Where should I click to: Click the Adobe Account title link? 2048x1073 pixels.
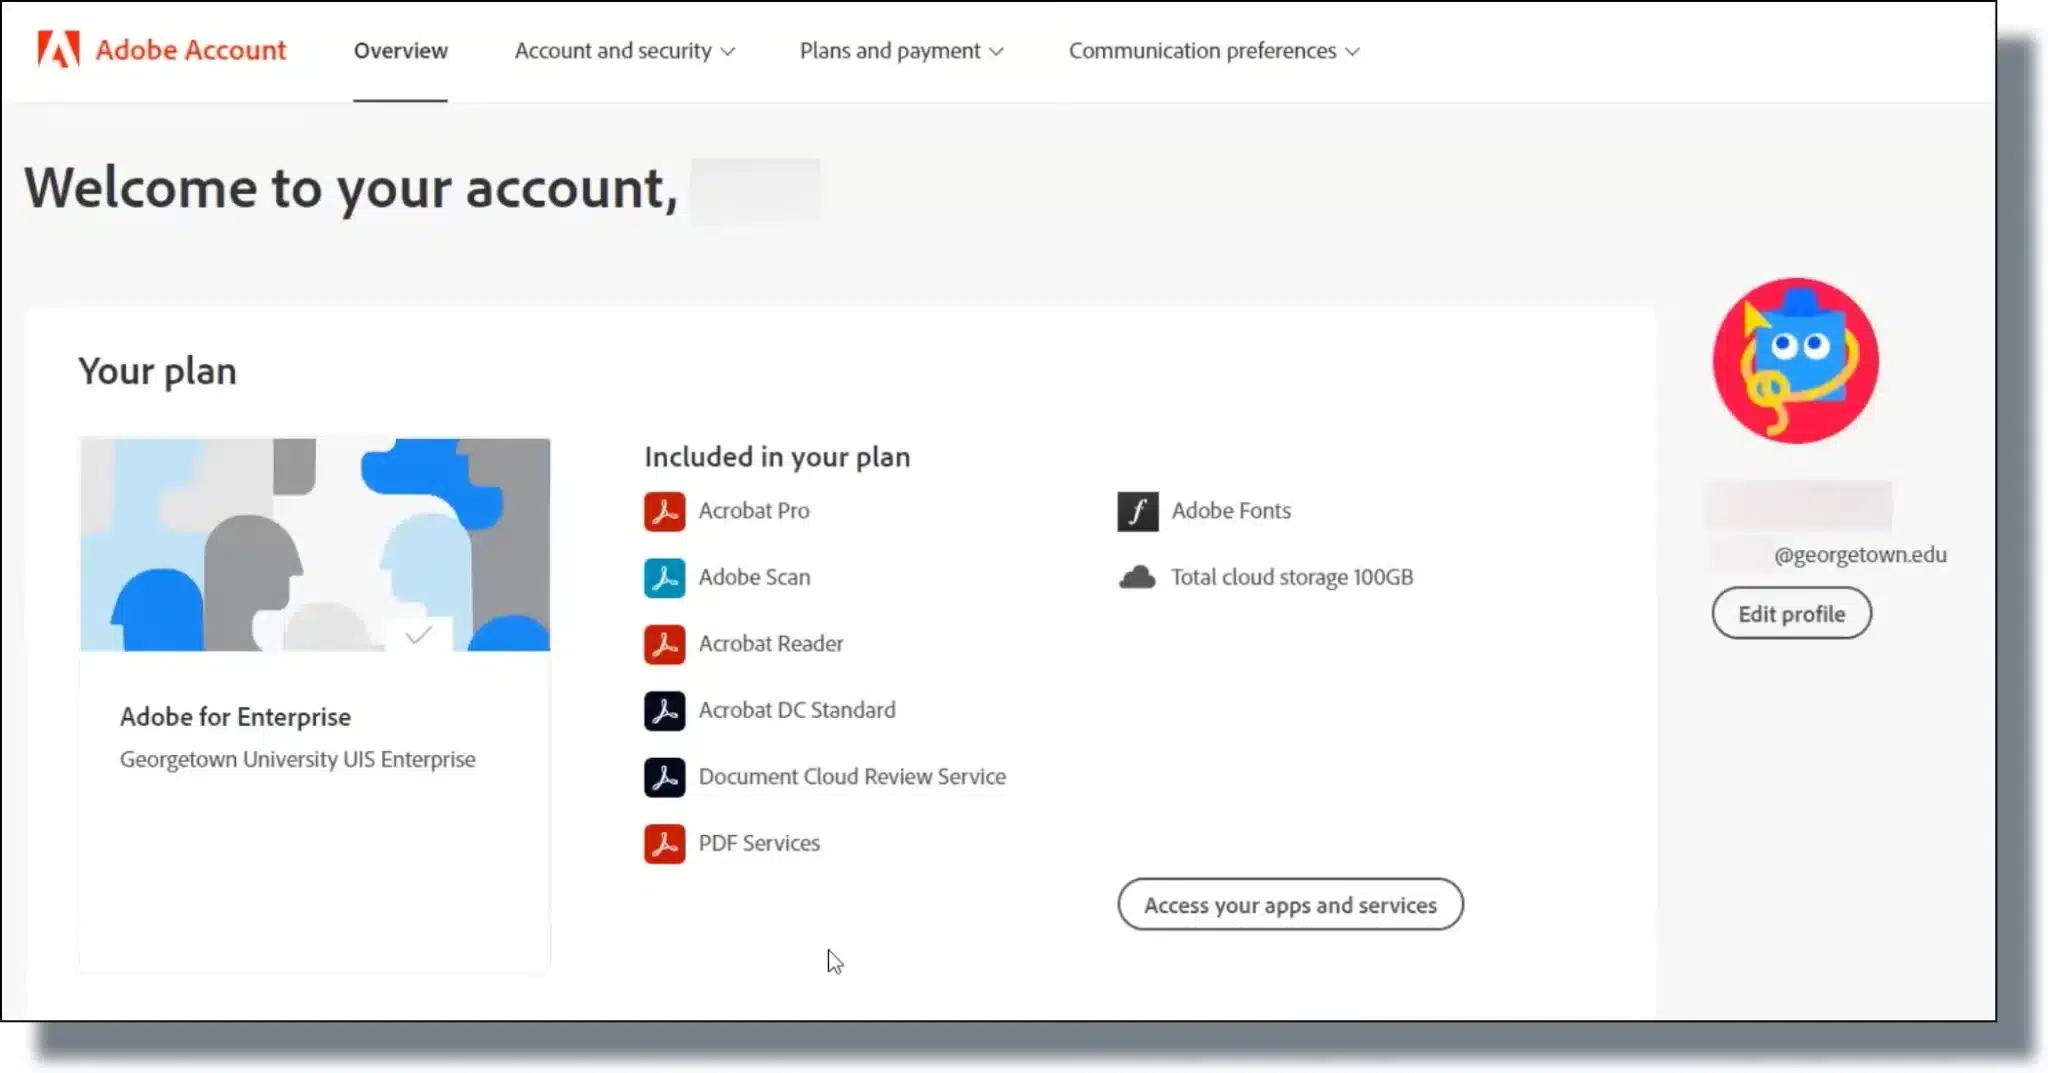pyautogui.click(x=190, y=50)
